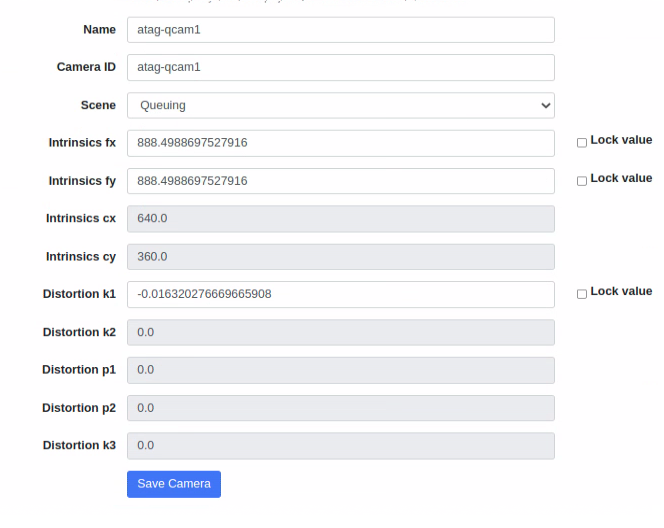Image resolution: width=664 pixels, height=528 pixels.
Task: Check Lock value box for Distortion k1
Action: [582, 294]
